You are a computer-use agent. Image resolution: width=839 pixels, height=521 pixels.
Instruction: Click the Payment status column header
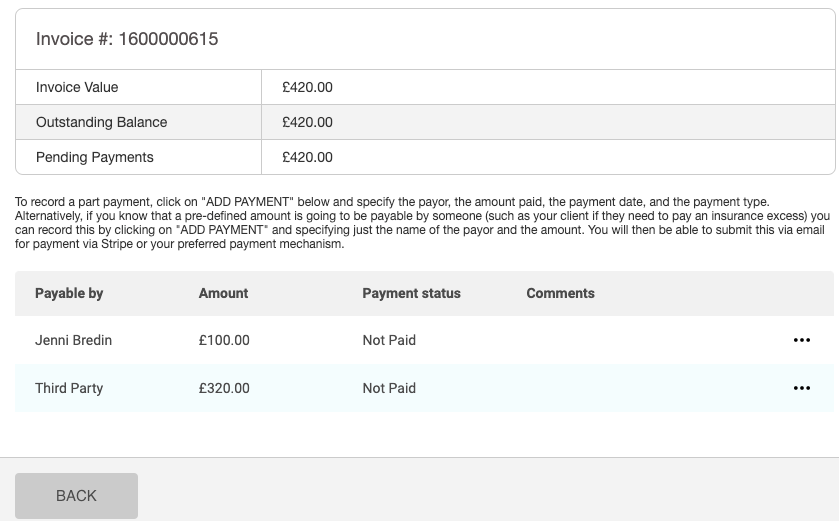coord(411,293)
